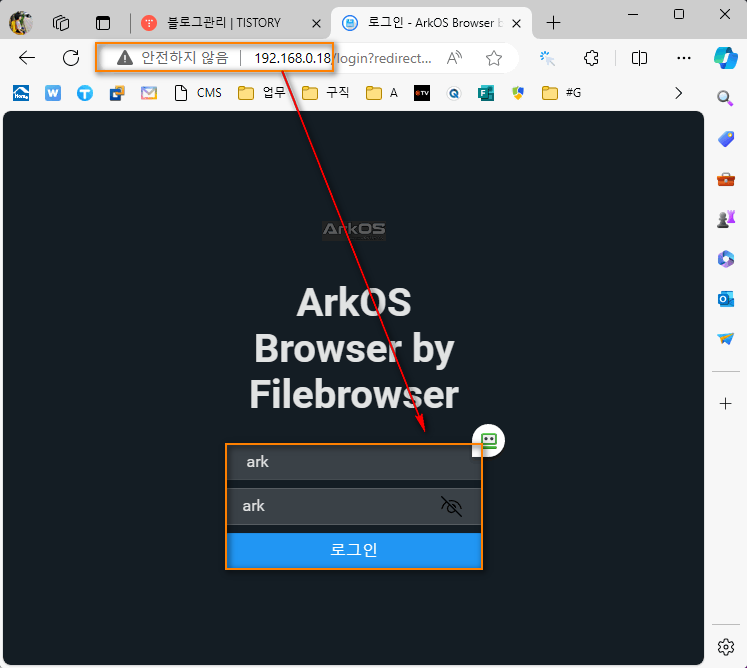Image resolution: width=747 pixels, height=668 pixels.
Task: Show more bookmarks chevron
Action: (679, 93)
